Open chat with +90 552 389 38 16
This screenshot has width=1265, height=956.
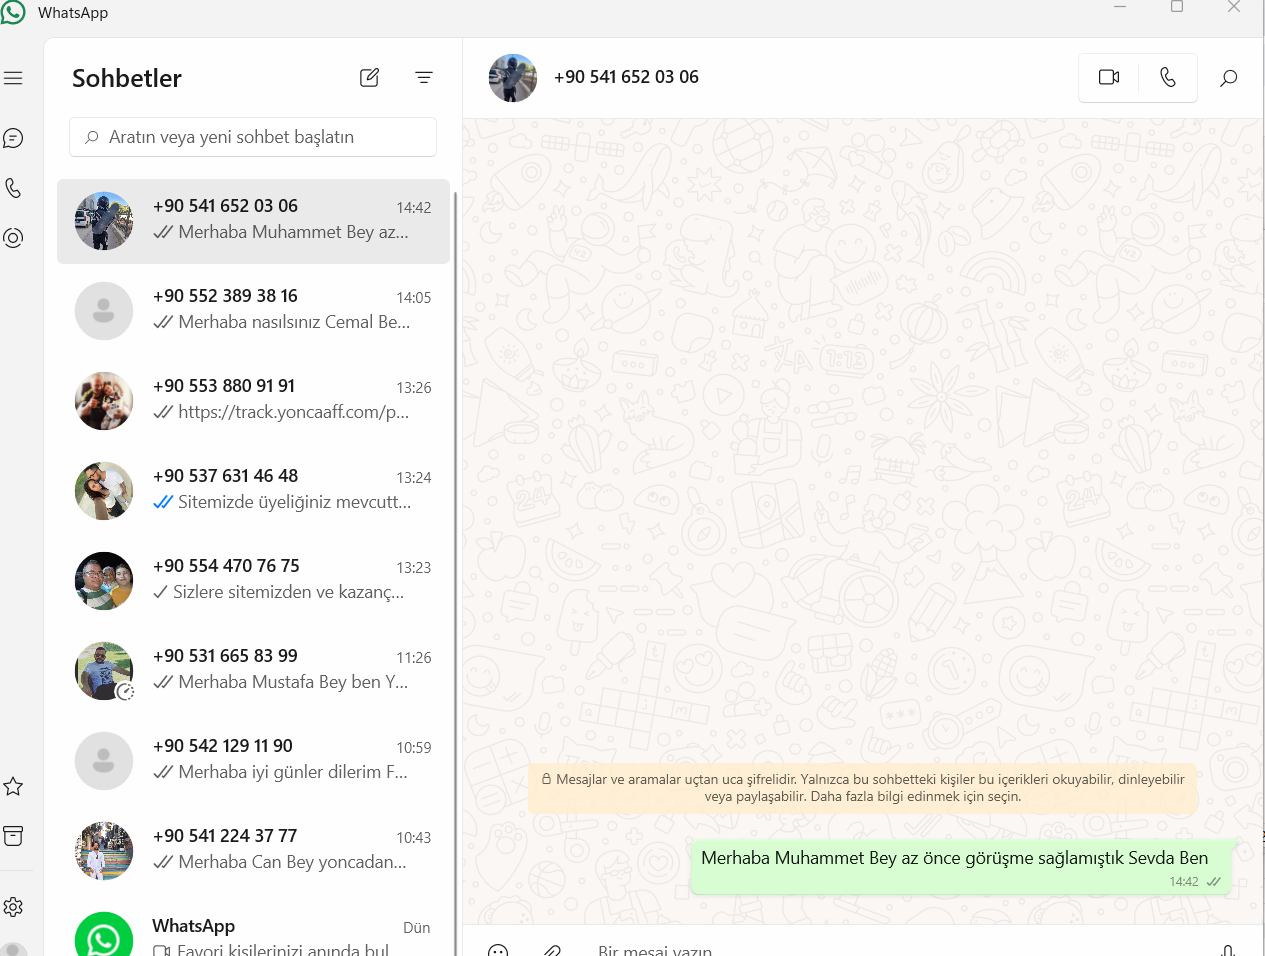click(253, 311)
